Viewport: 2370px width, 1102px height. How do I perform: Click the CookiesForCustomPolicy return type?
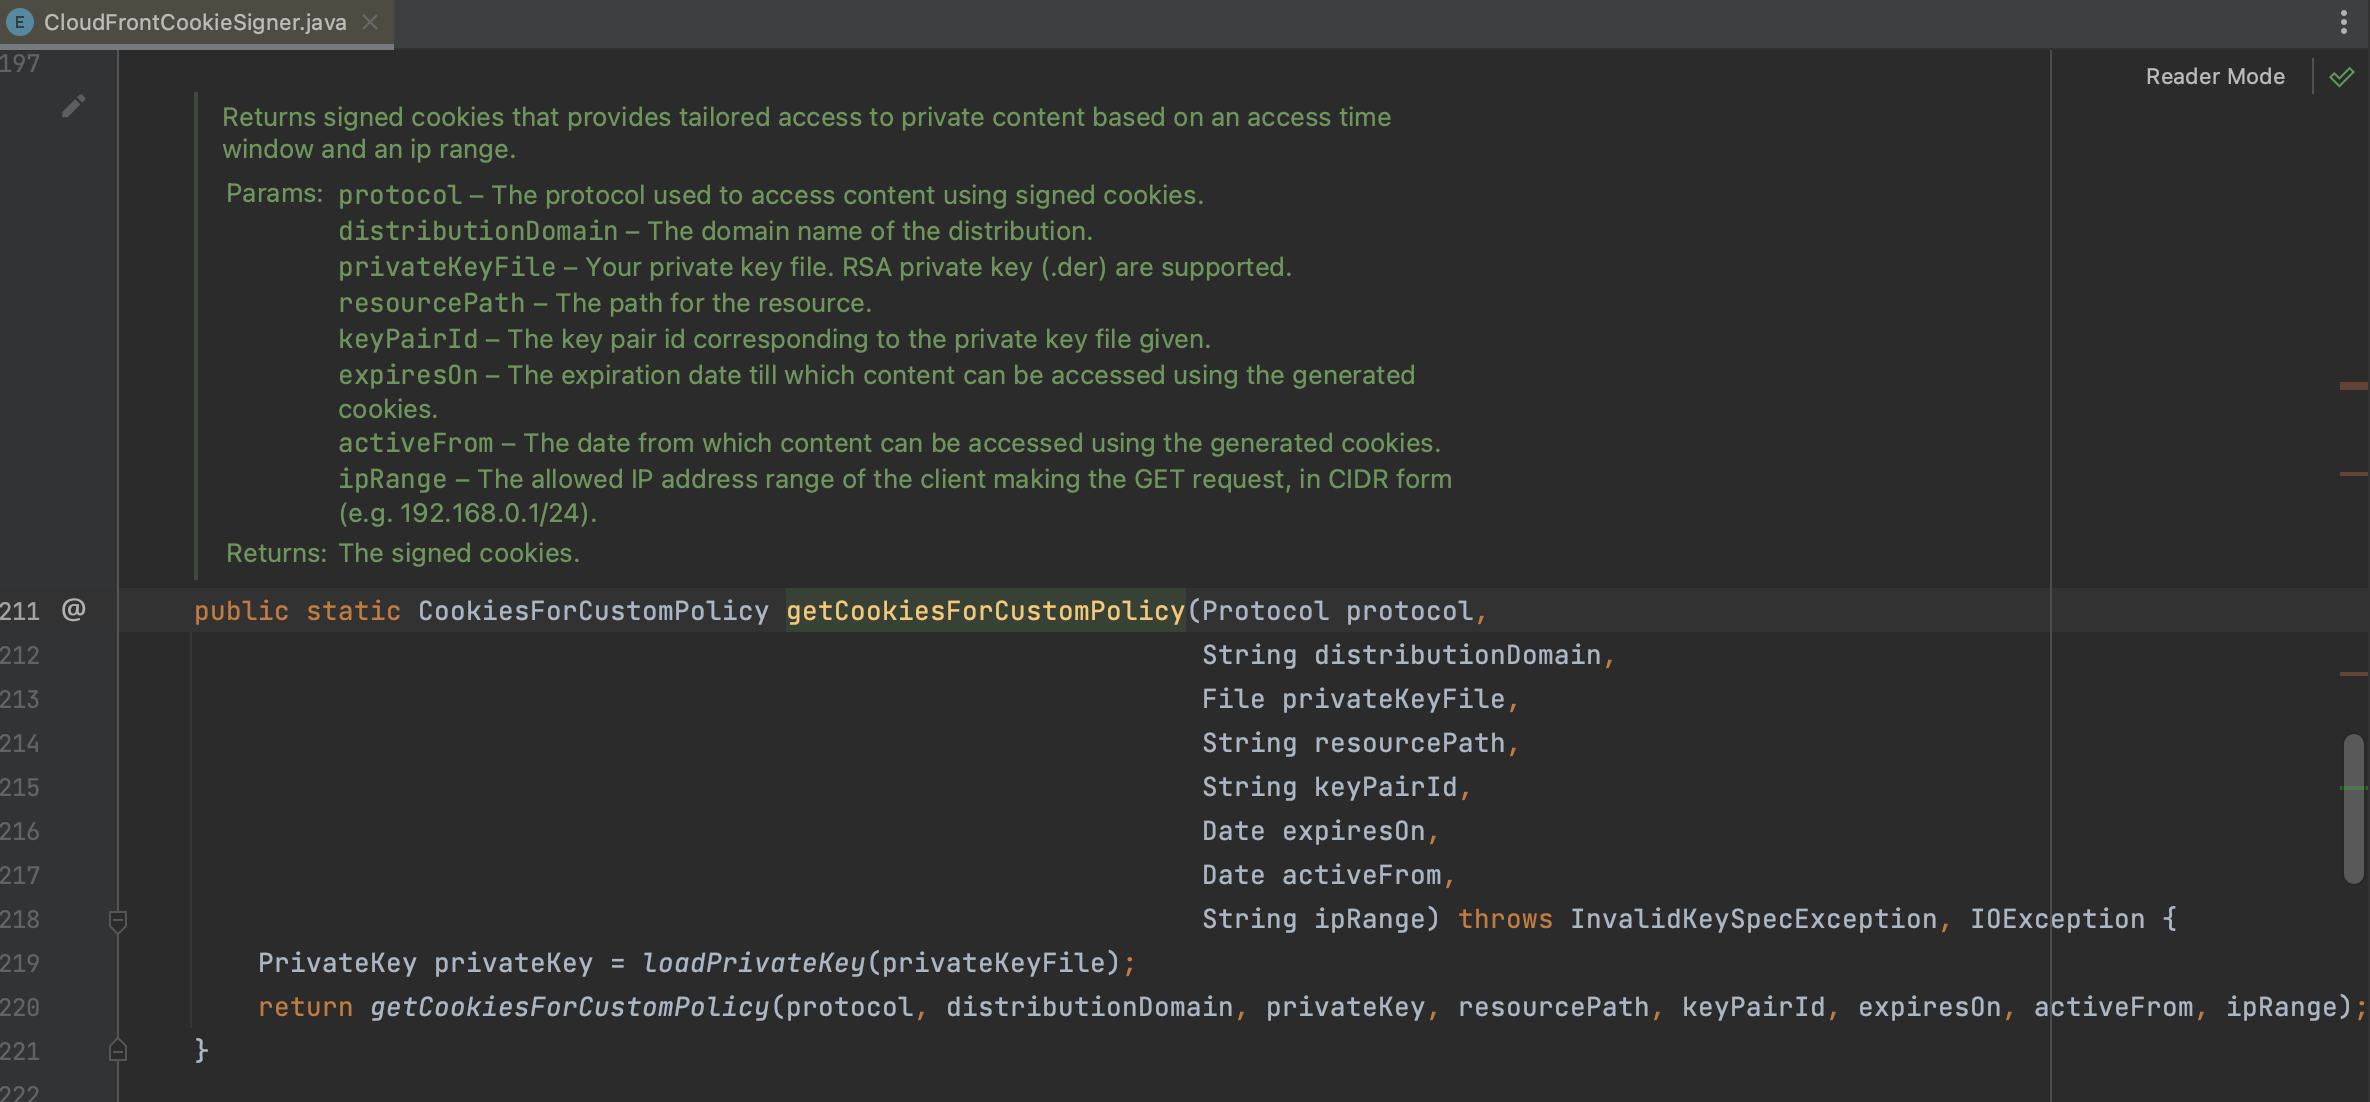tap(593, 611)
